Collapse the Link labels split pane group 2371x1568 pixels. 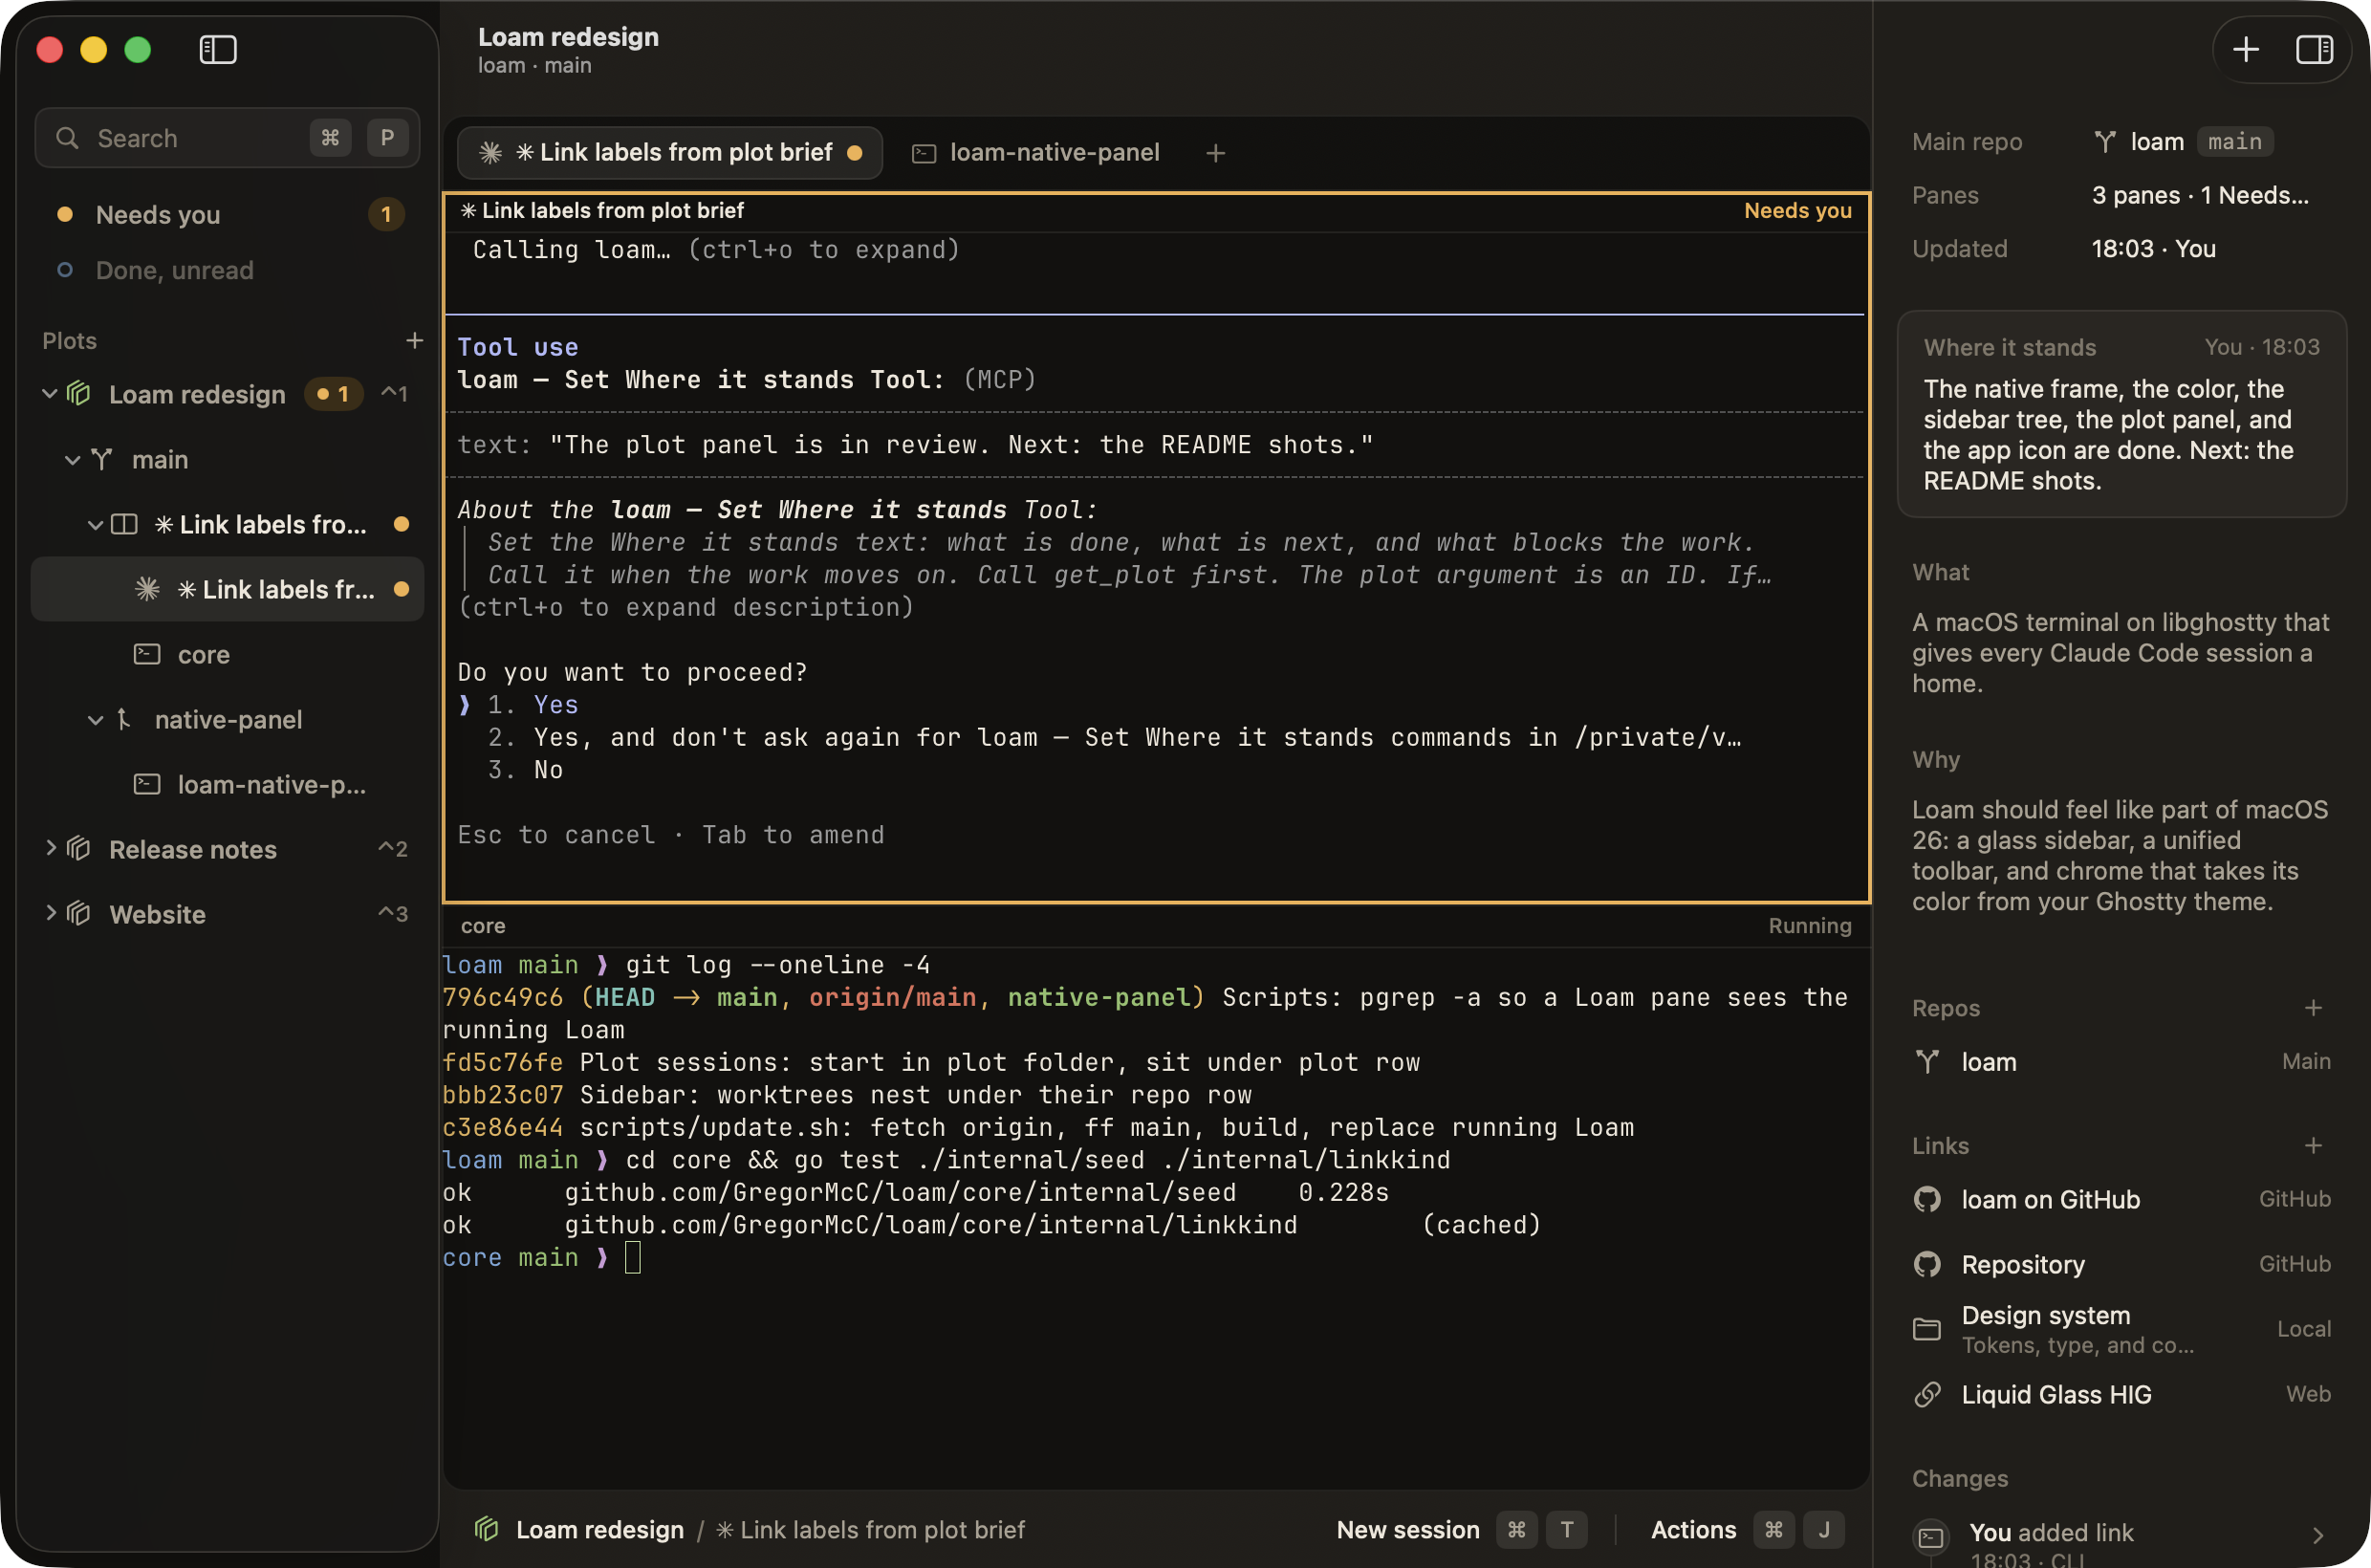95,524
